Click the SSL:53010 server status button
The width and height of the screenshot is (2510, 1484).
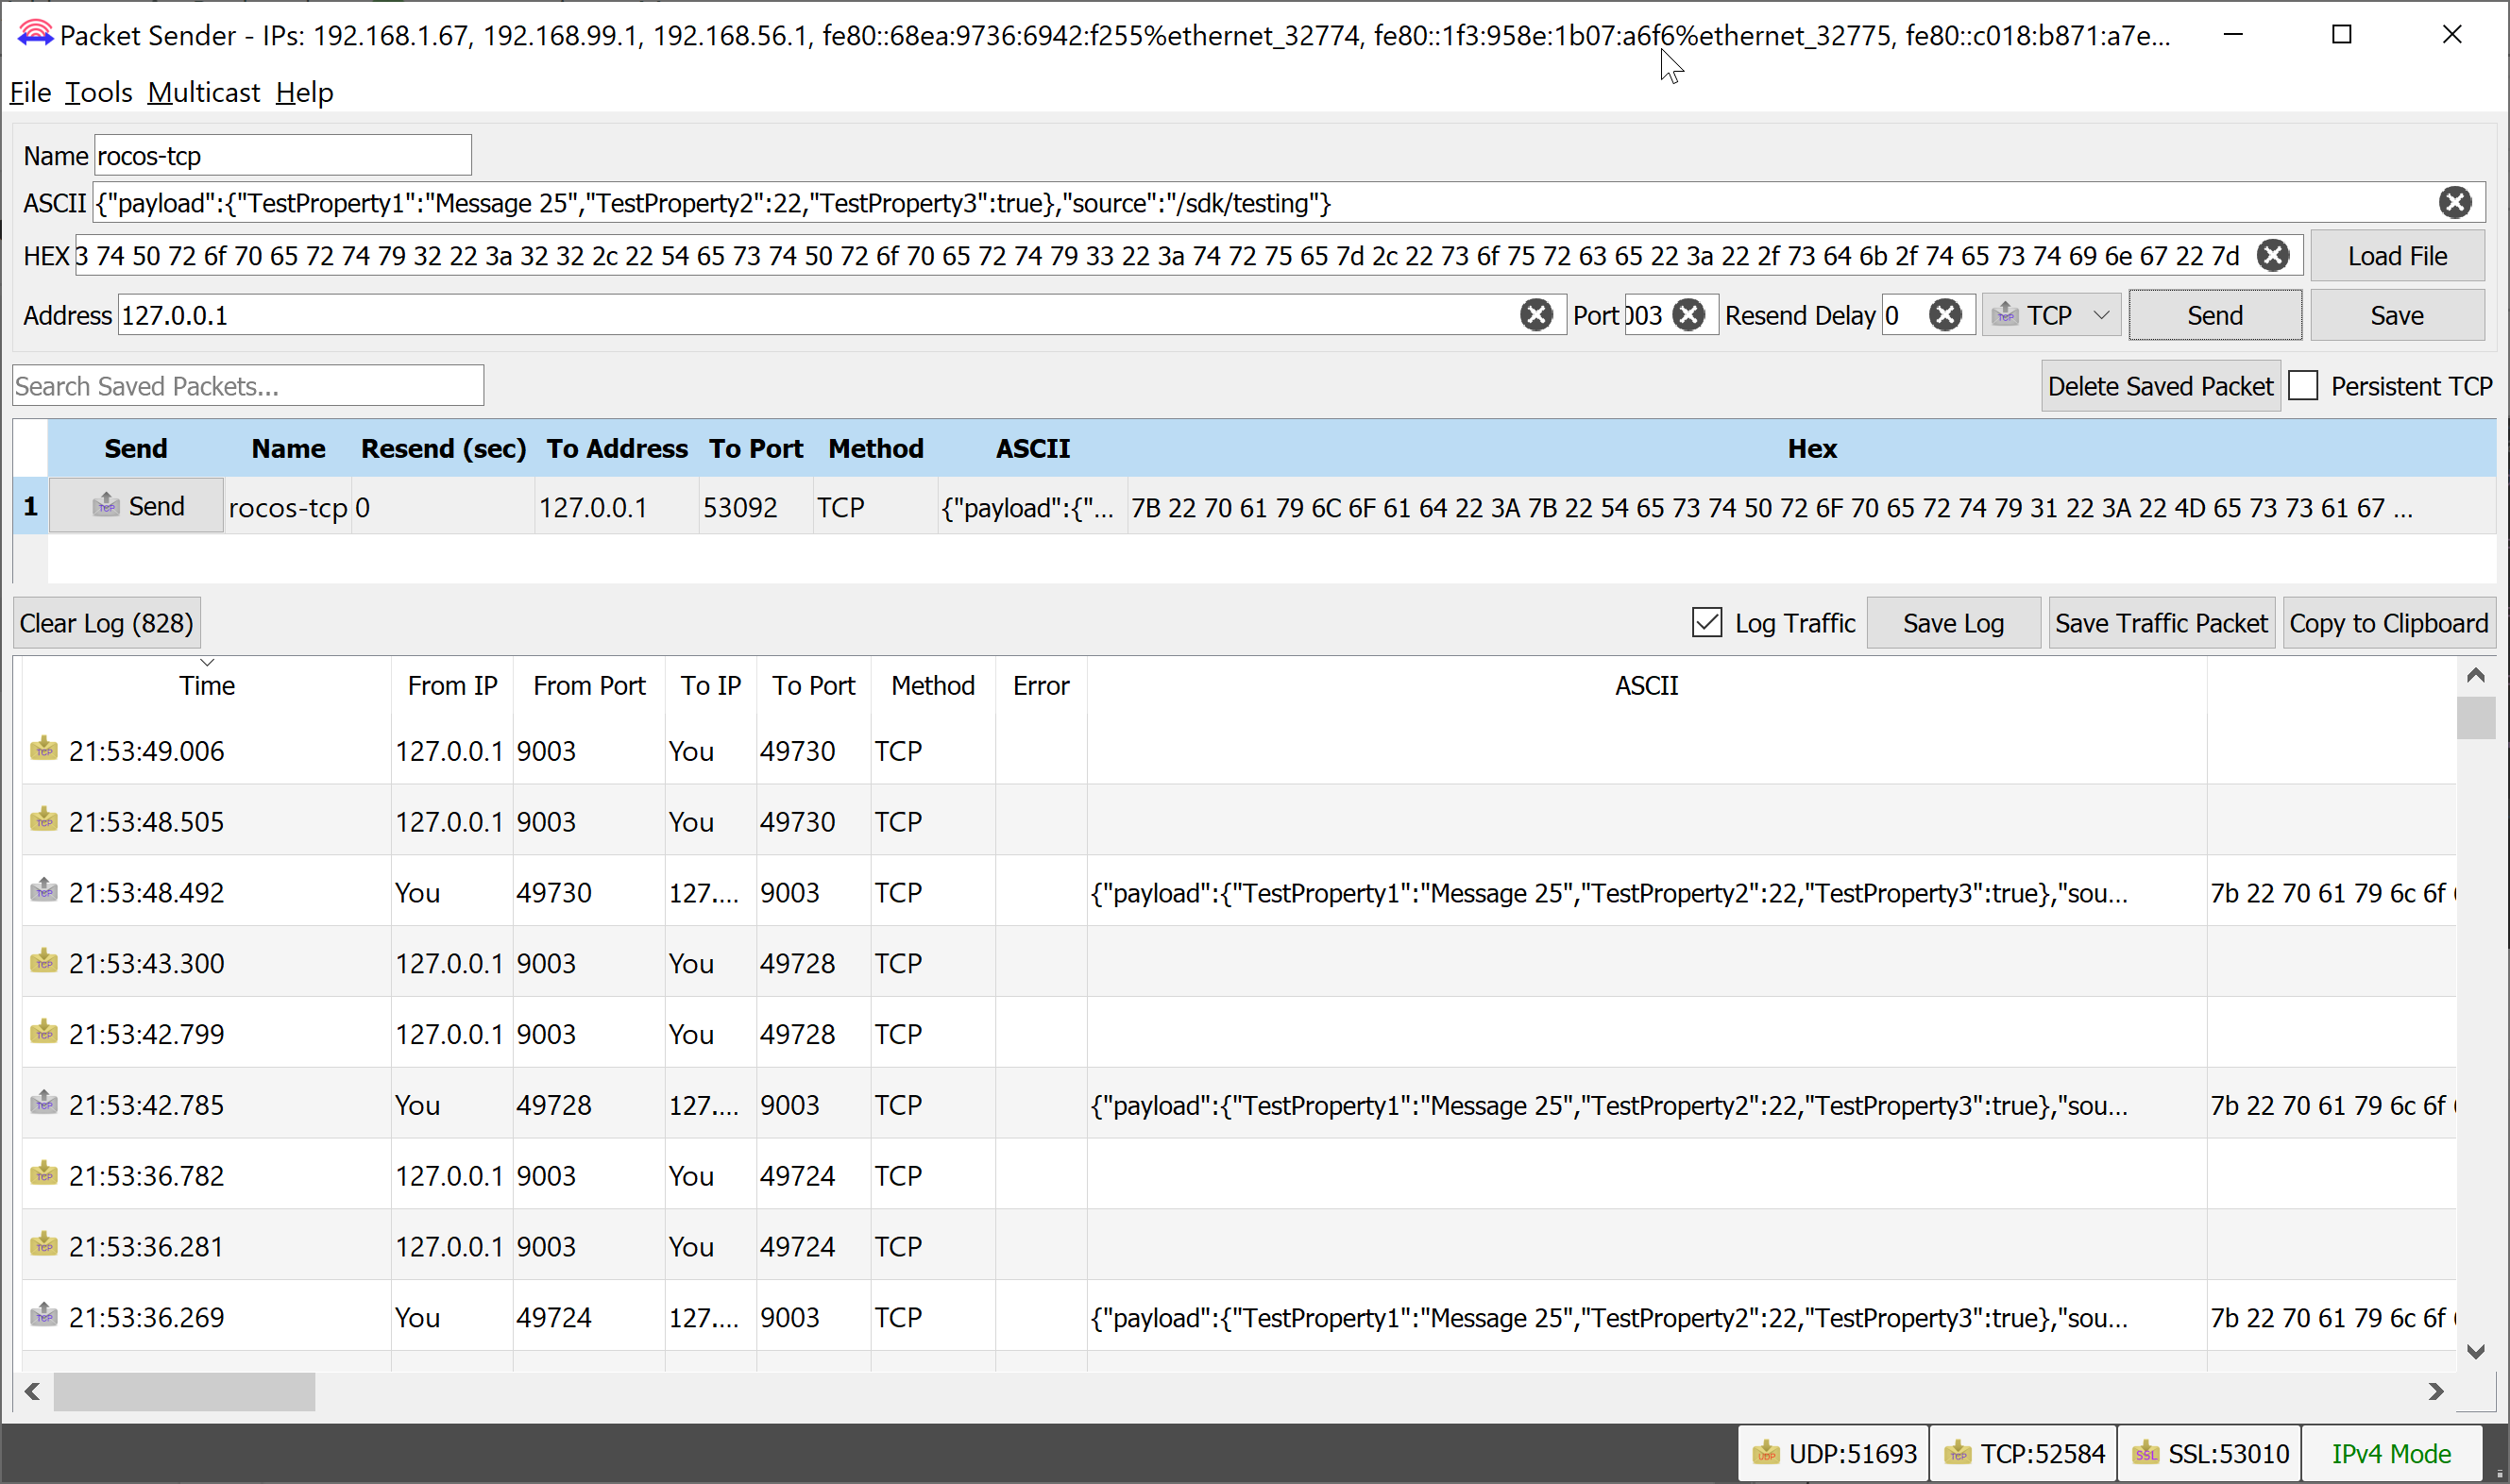2210,1453
